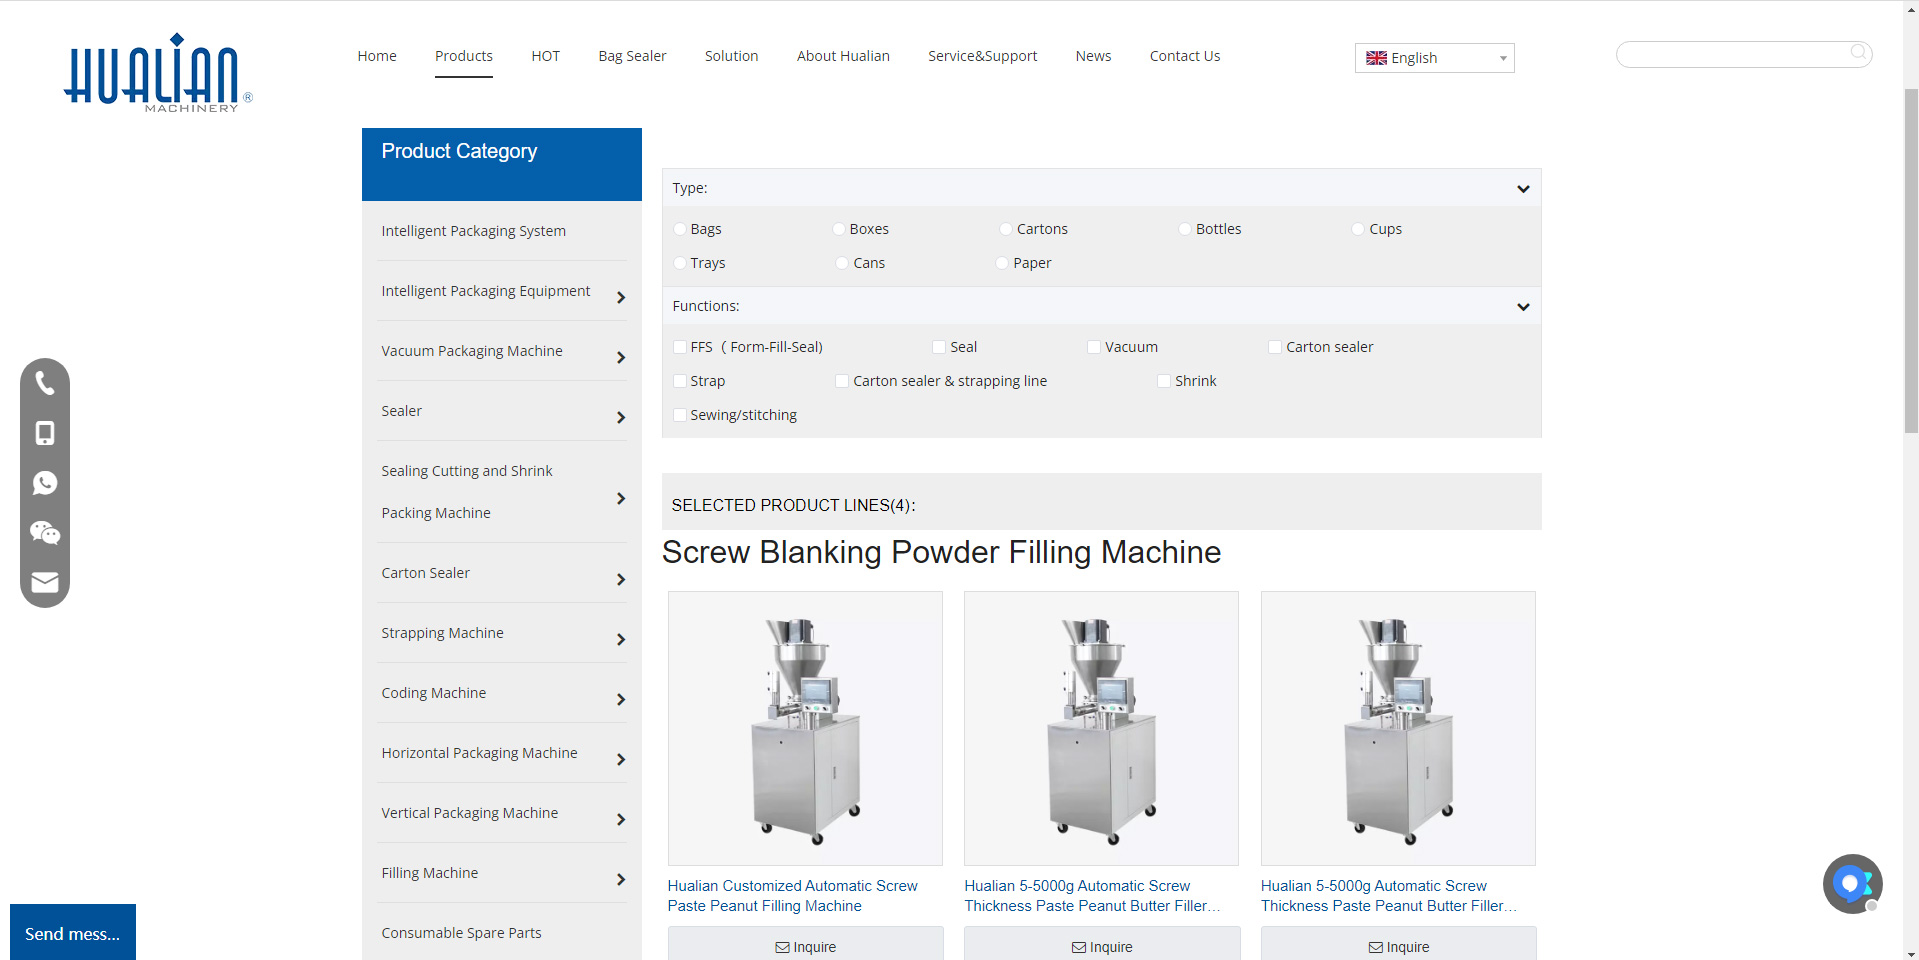Click the phone contact icon in side panel
1919x960 pixels.
pos(45,383)
